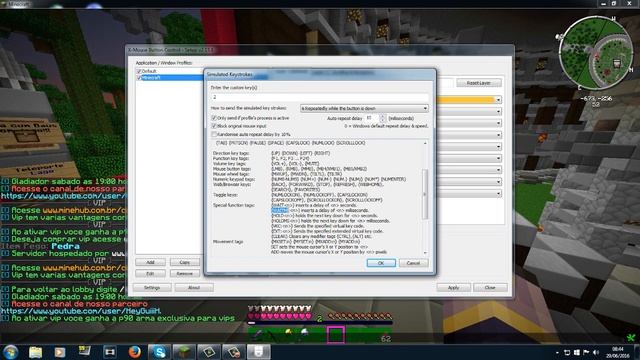Open the Windows Start orb
This screenshot has width=640, height=360.
pos(10,352)
